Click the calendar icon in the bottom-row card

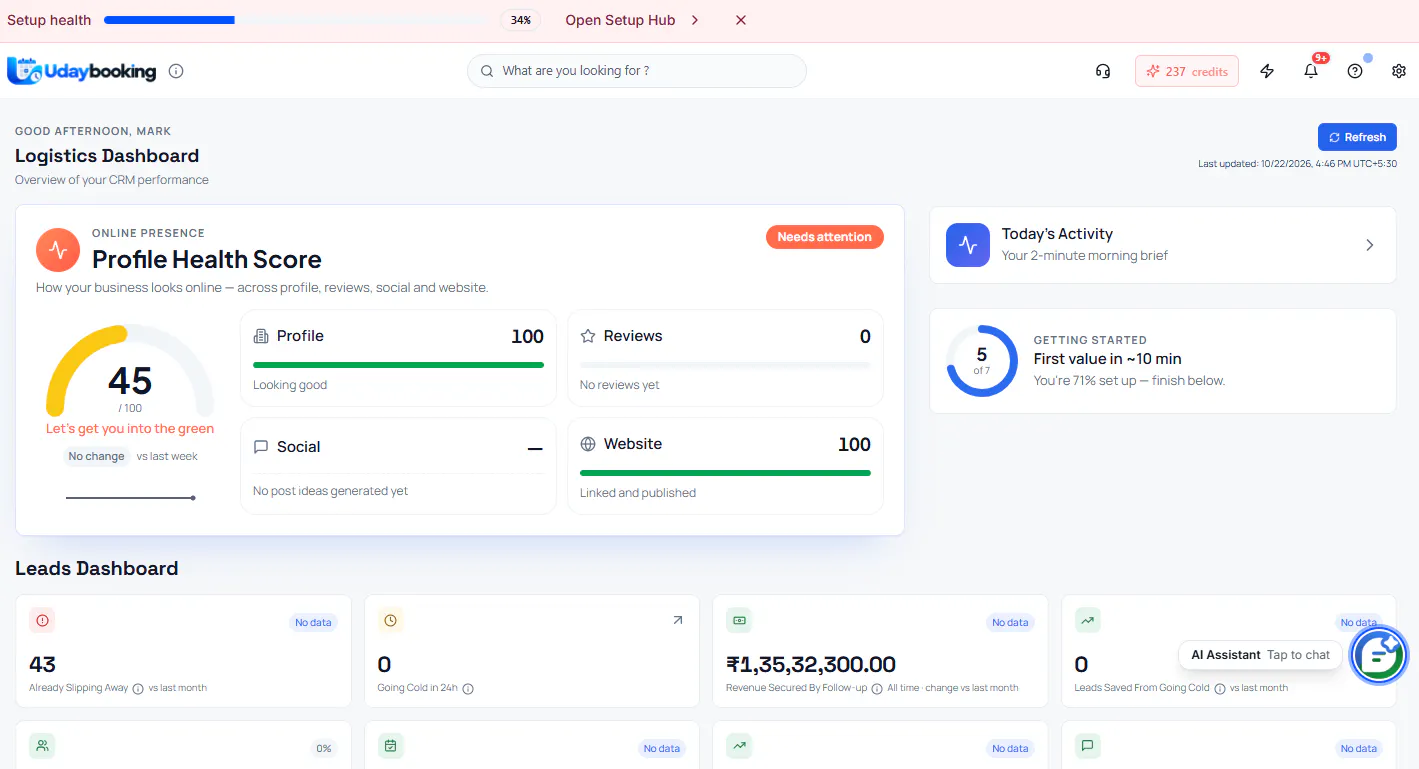(x=390, y=746)
